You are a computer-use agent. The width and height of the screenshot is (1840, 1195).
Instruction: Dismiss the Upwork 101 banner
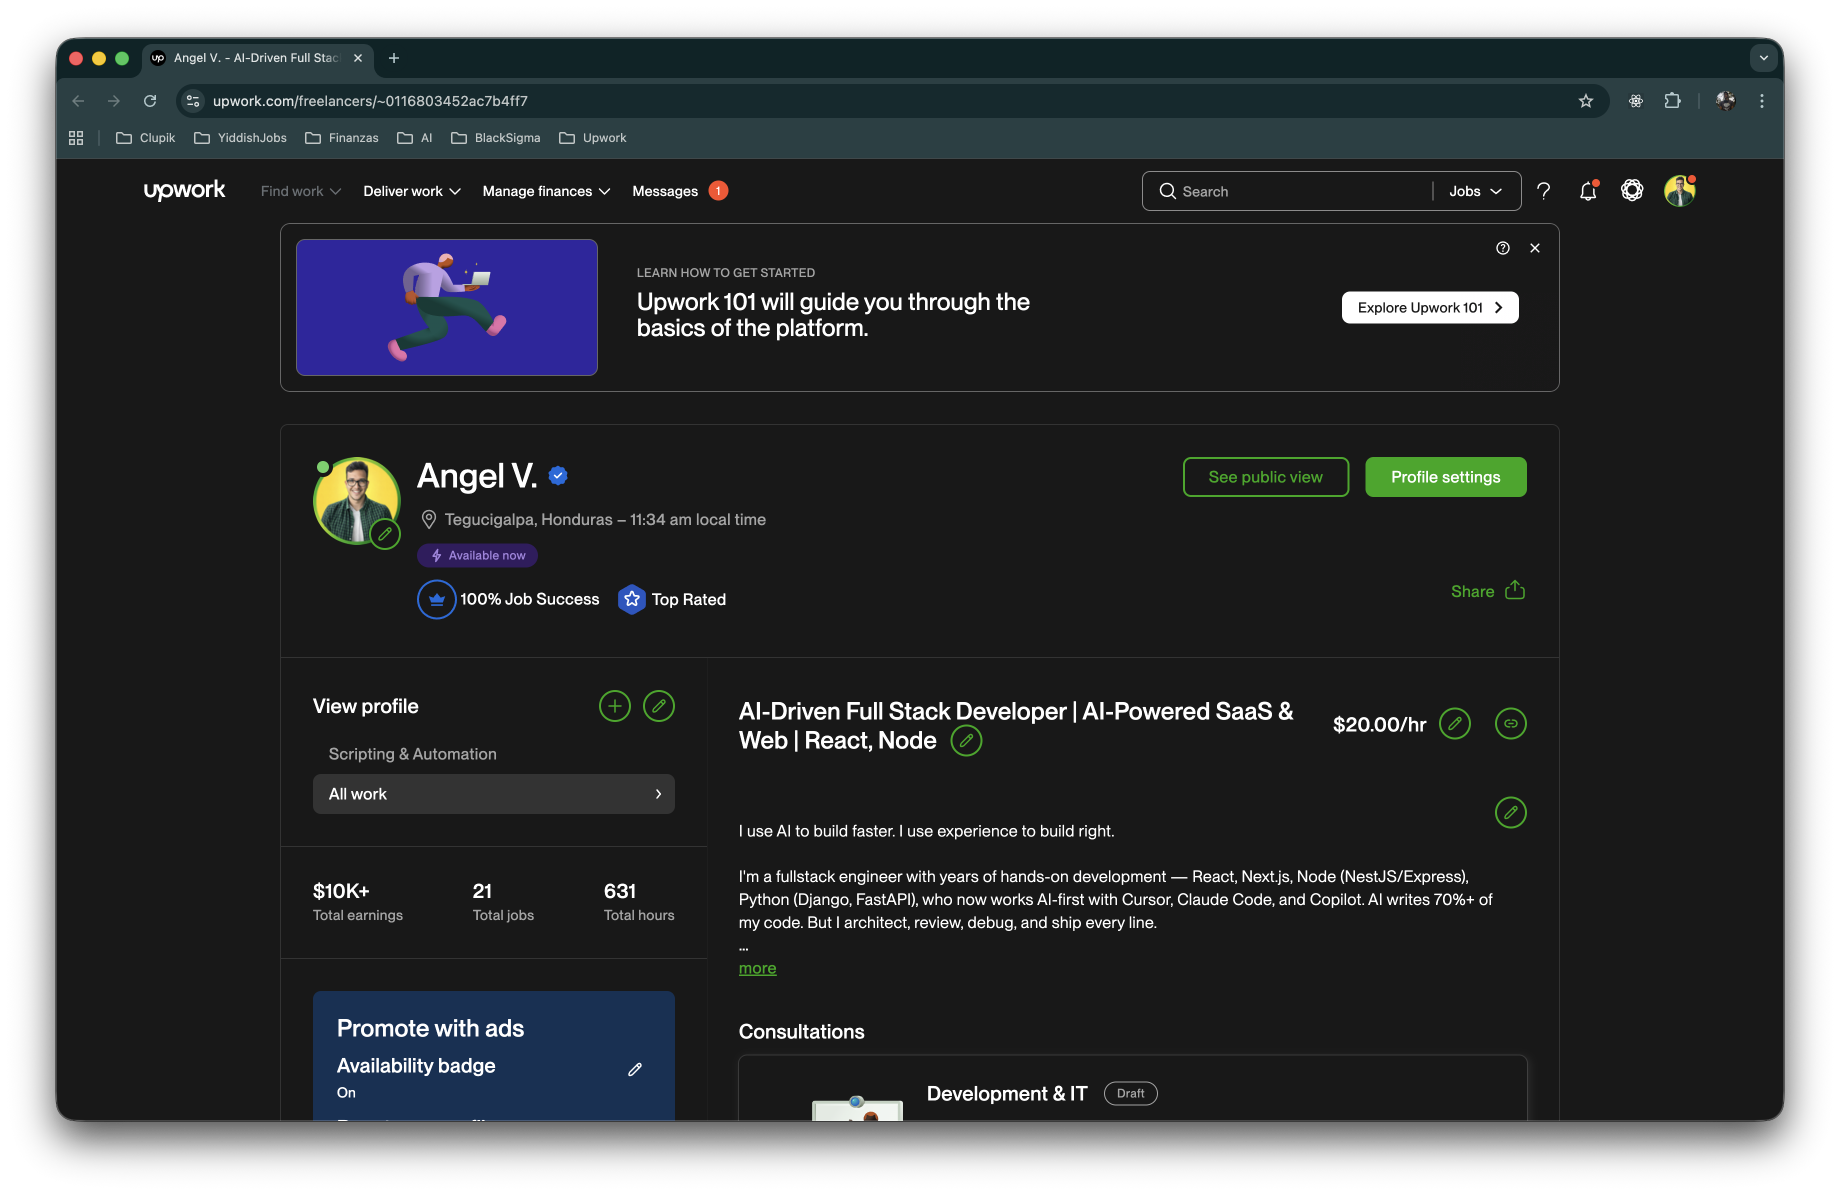(x=1535, y=248)
